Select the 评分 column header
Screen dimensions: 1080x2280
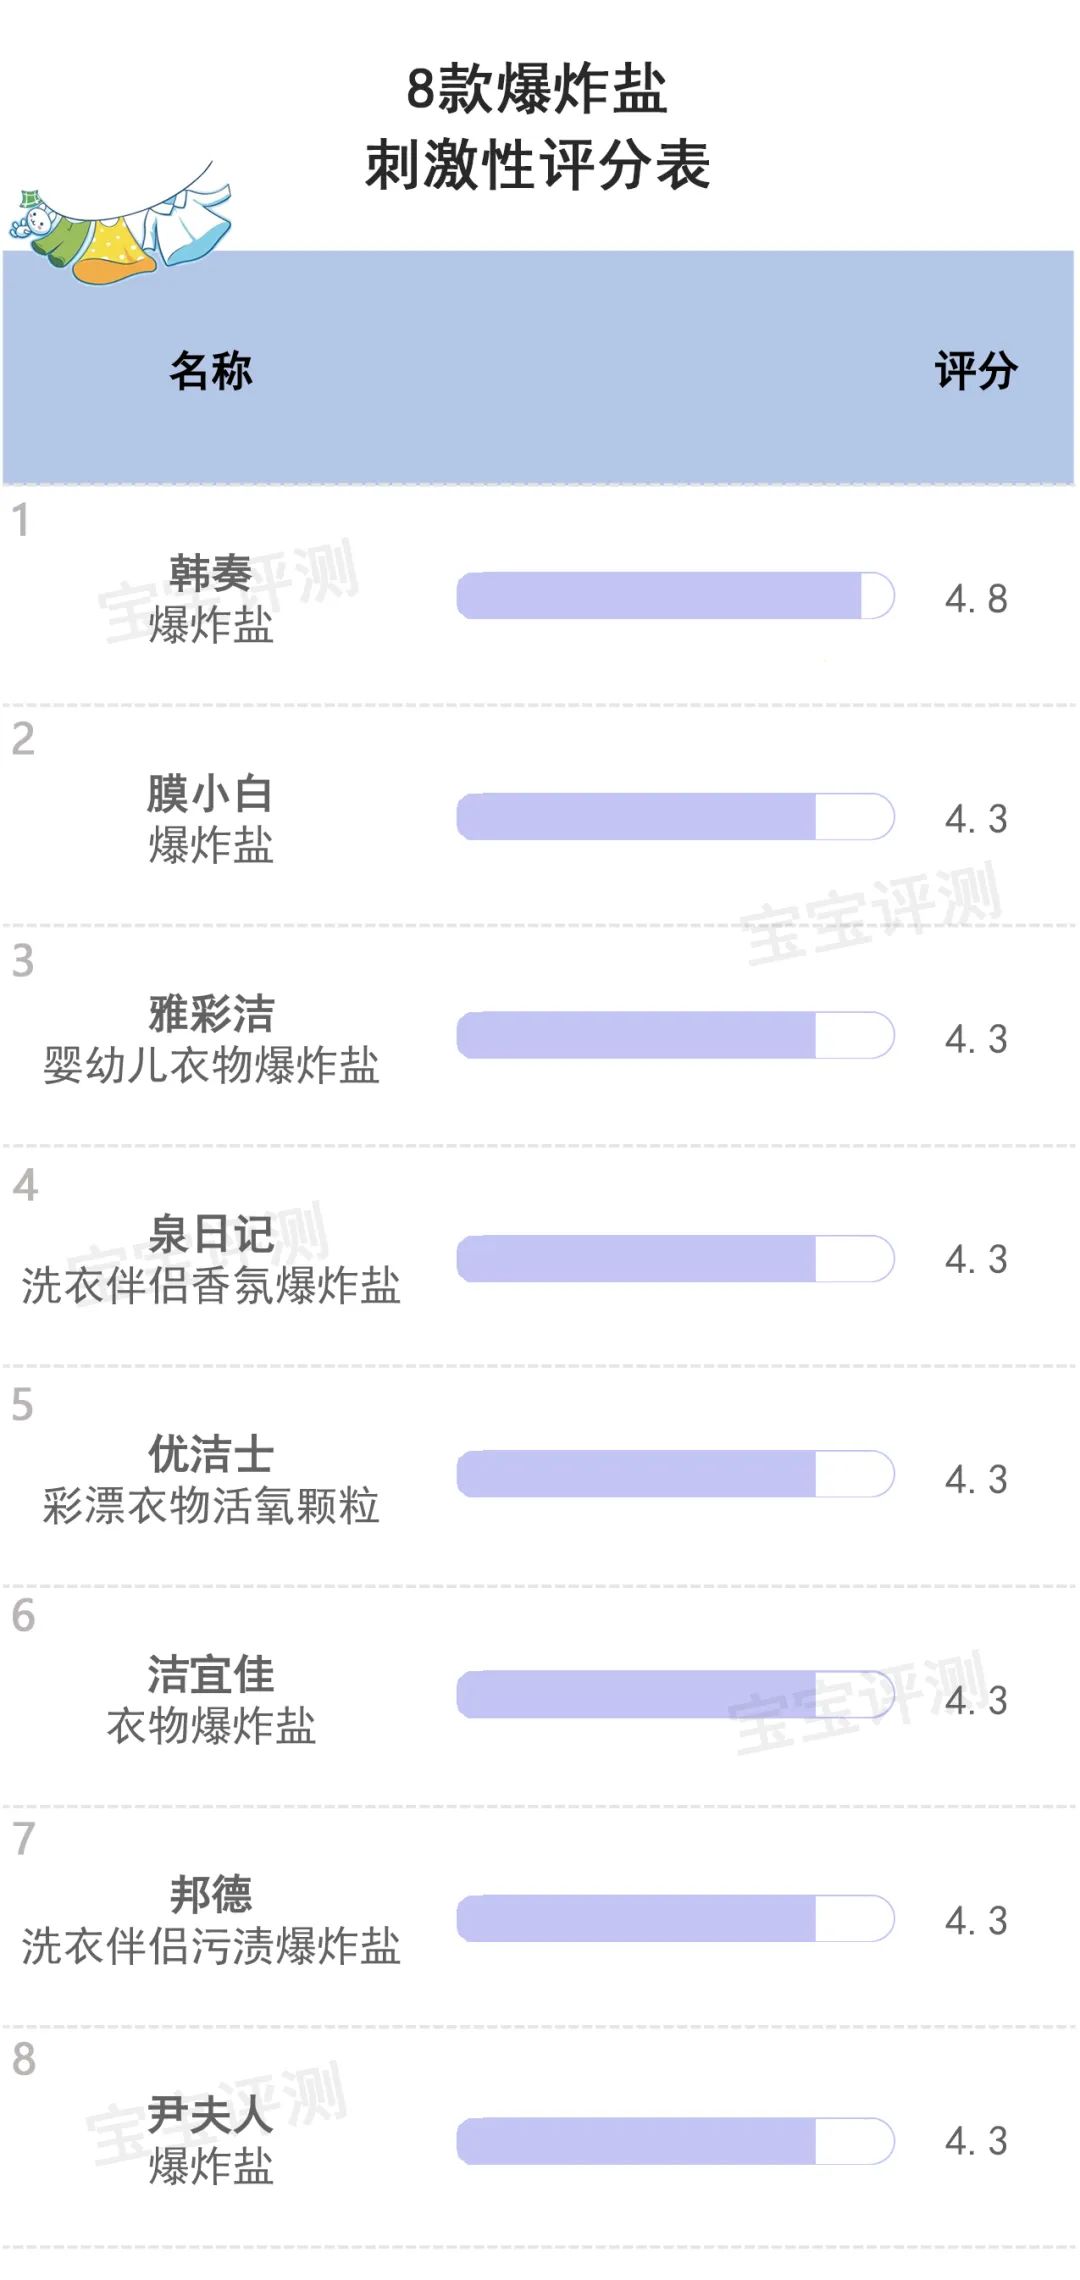click(x=975, y=371)
